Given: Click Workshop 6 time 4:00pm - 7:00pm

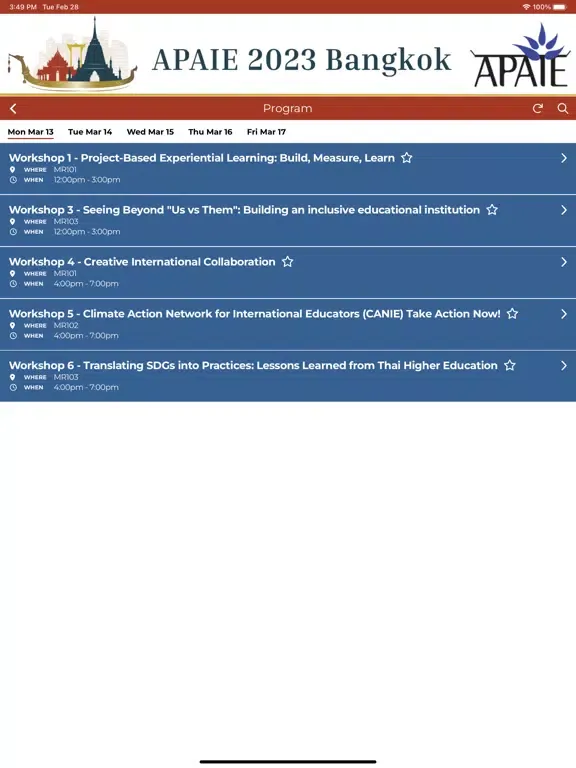Looking at the screenshot, I should click(86, 387).
